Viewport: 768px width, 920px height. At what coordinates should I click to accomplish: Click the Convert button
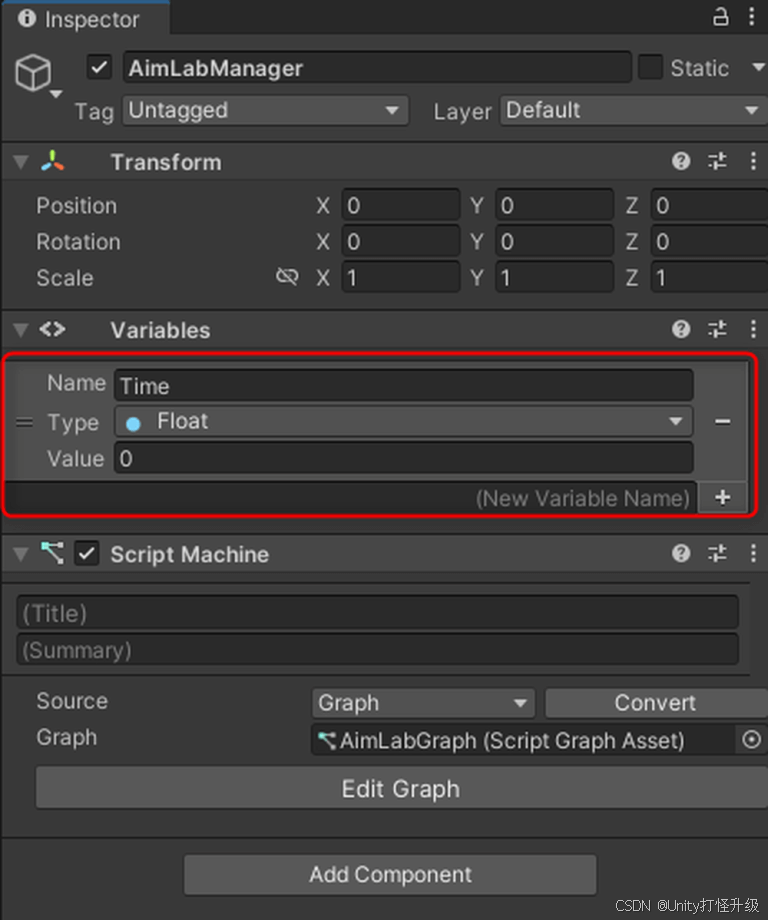(x=655, y=703)
